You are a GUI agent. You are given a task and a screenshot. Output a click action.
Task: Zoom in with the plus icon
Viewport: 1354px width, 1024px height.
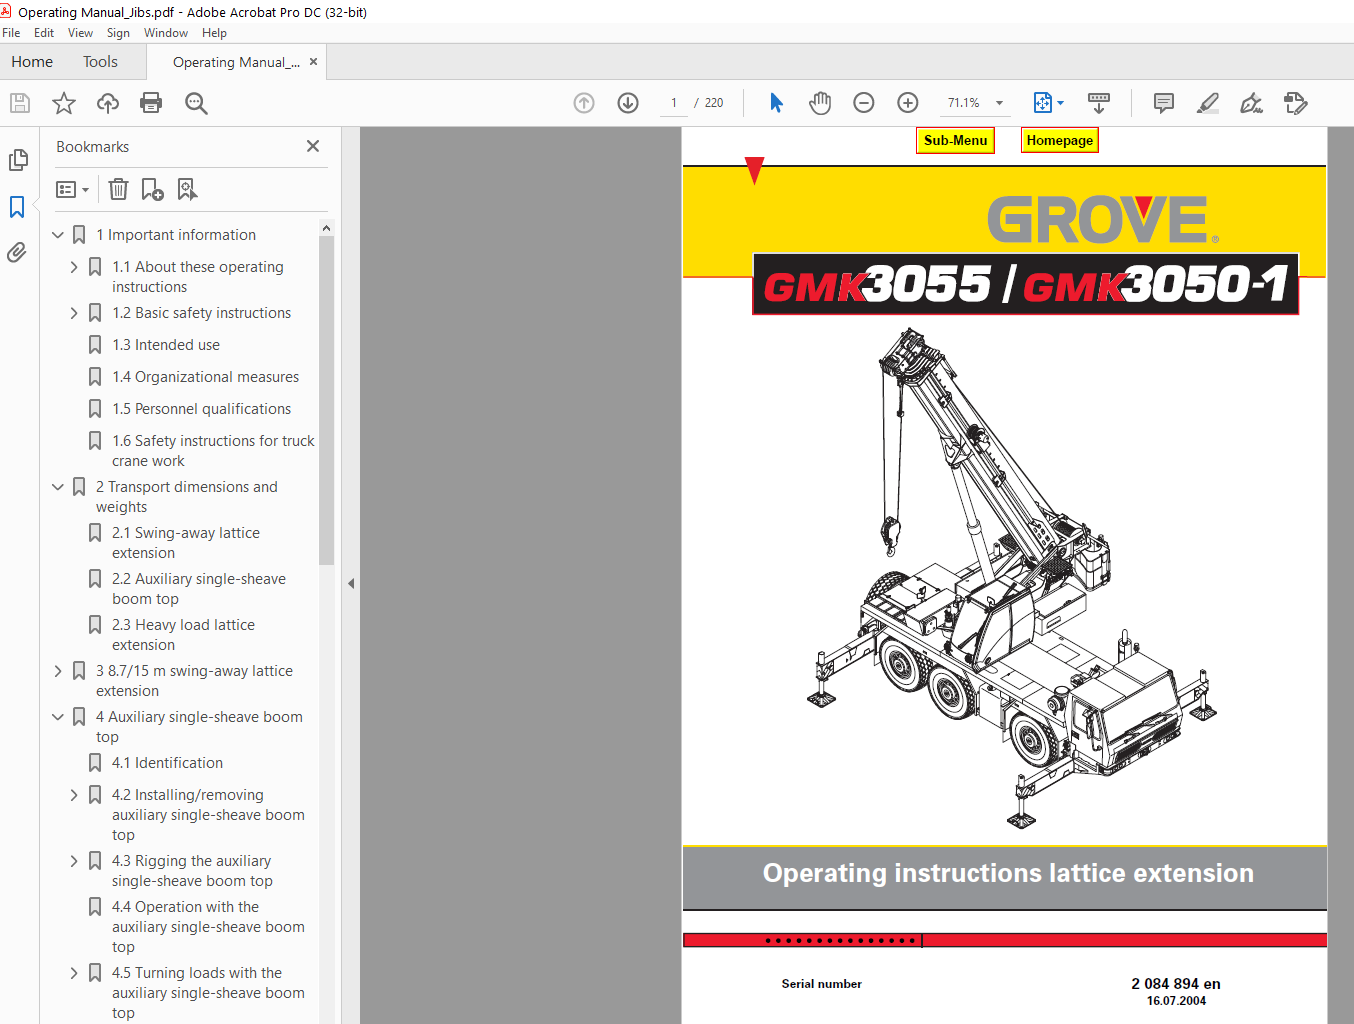click(x=908, y=103)
